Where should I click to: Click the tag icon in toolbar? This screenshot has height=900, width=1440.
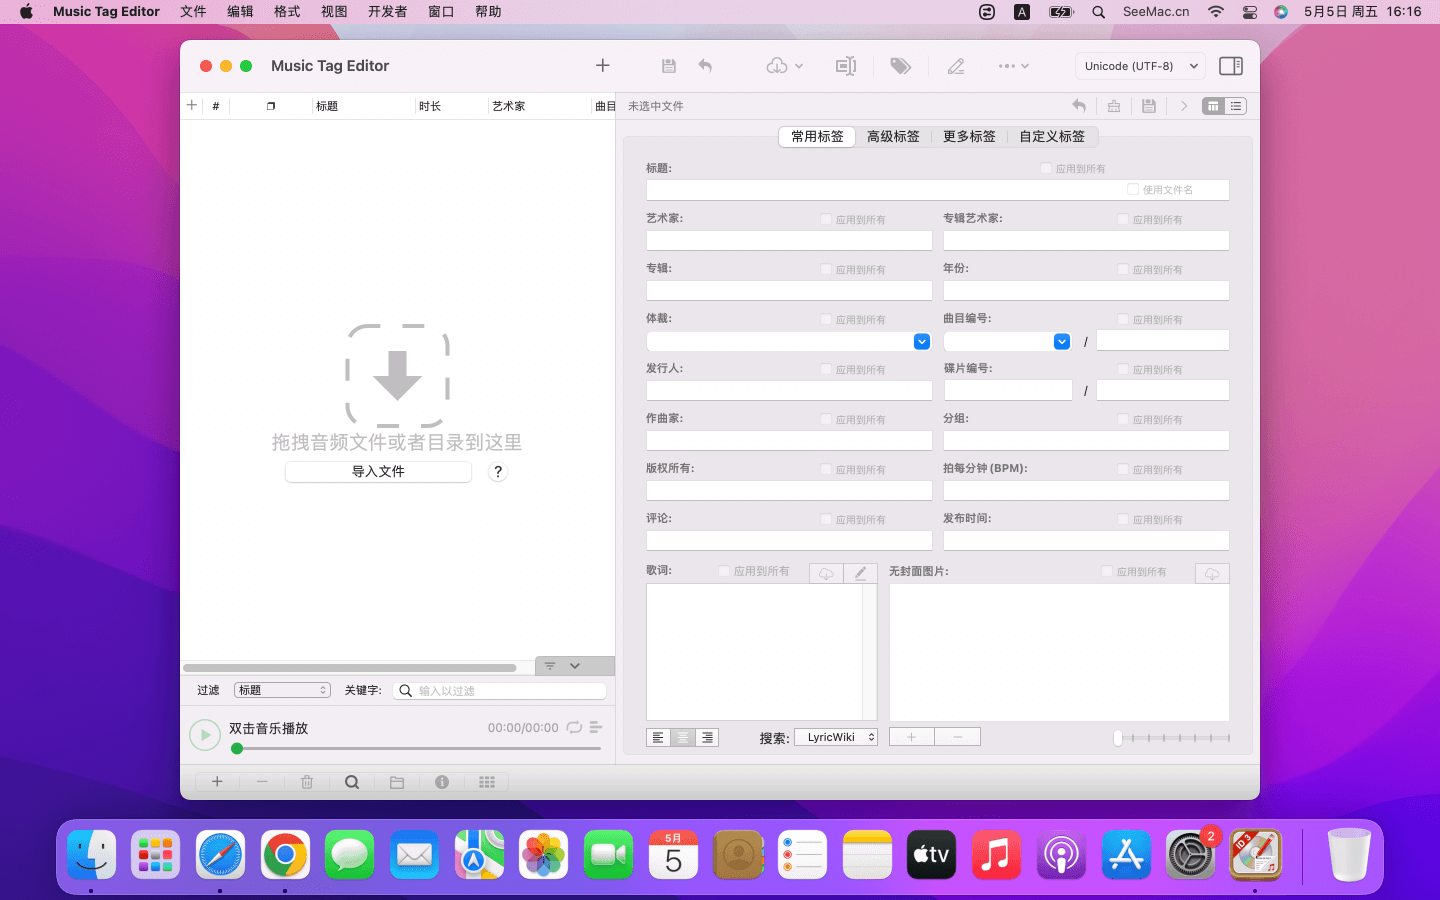pos(900,66)
